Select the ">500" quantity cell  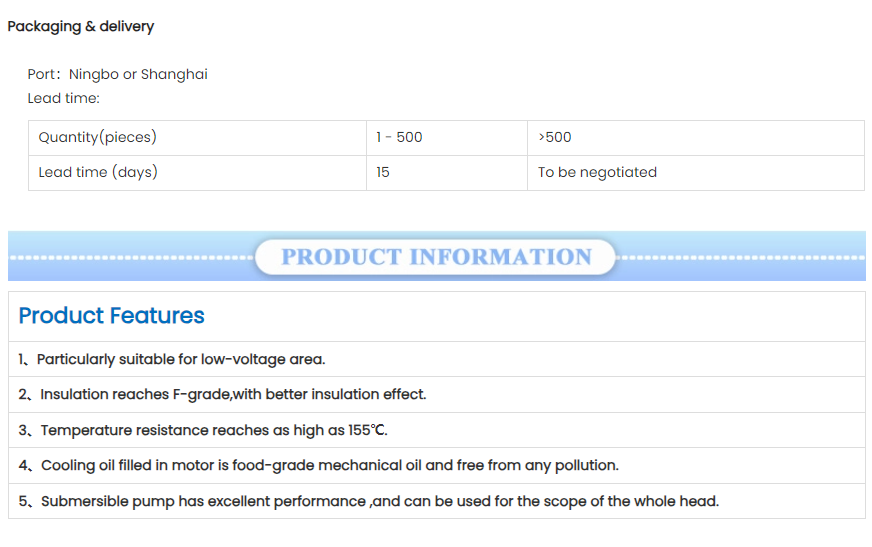pos(555,137)
